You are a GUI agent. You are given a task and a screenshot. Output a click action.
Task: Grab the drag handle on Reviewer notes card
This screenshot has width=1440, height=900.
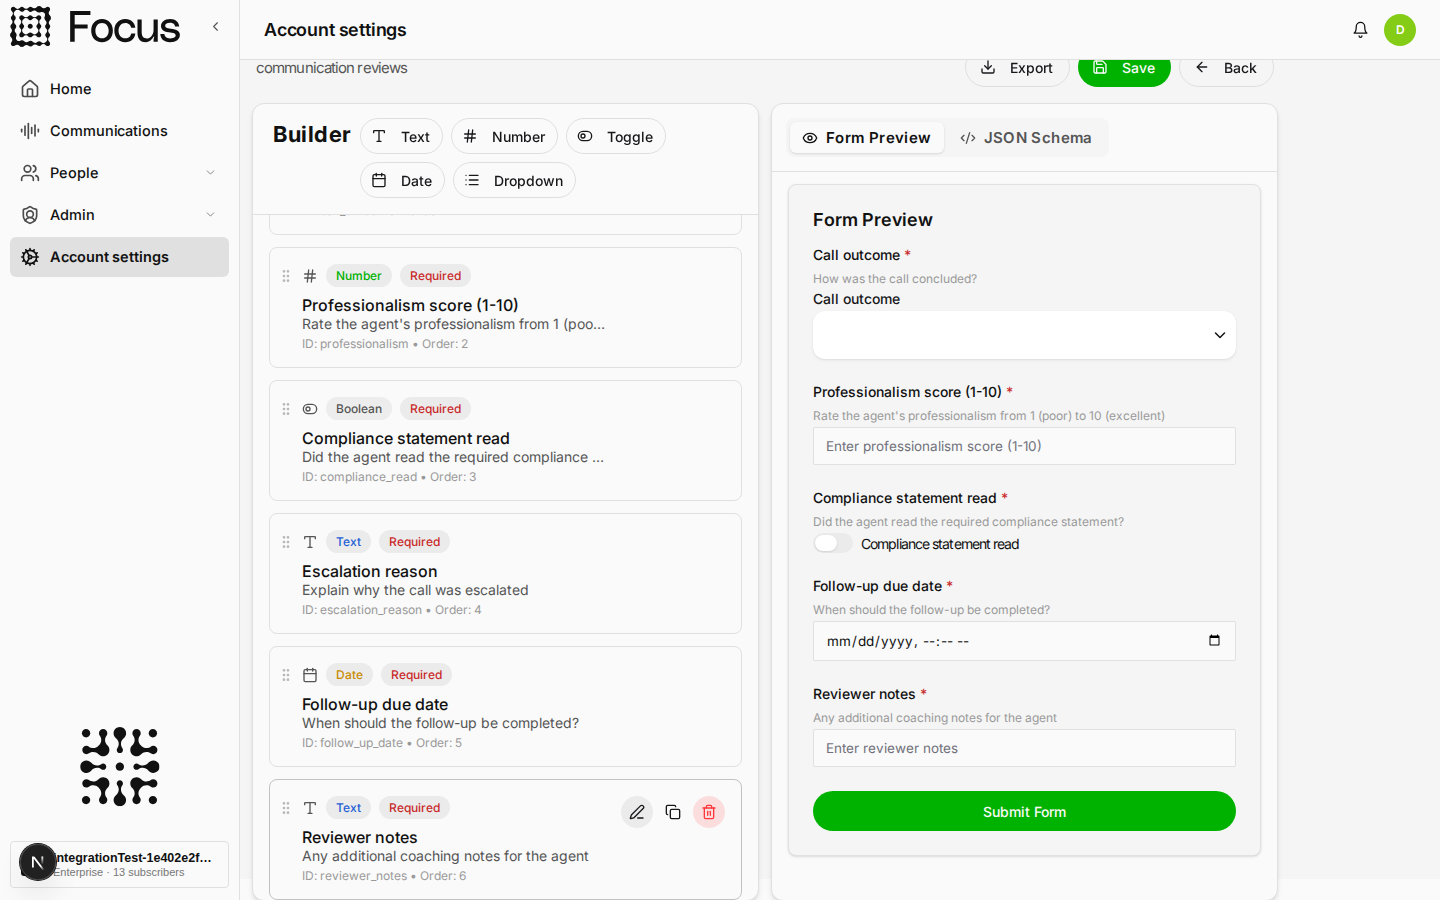[286, 808]
